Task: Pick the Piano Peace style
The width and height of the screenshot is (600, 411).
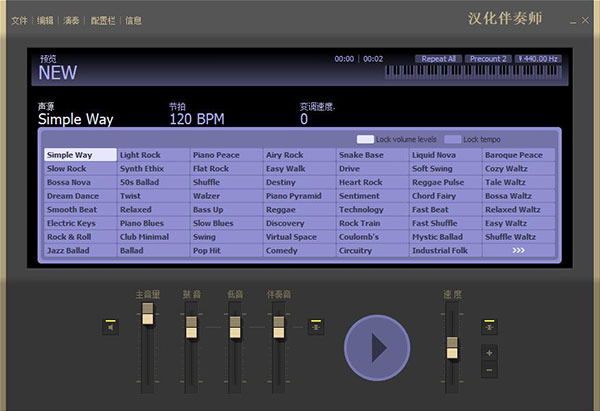Action: 227,155
